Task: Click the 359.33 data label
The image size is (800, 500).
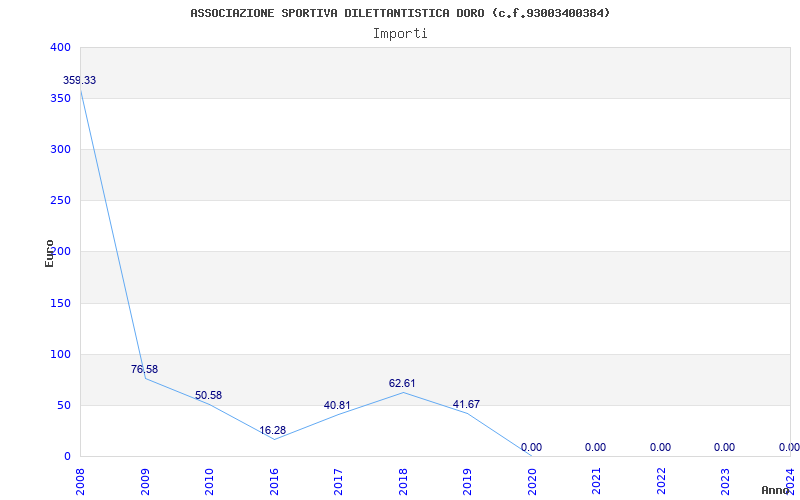Action: click(x=79, y=81)
